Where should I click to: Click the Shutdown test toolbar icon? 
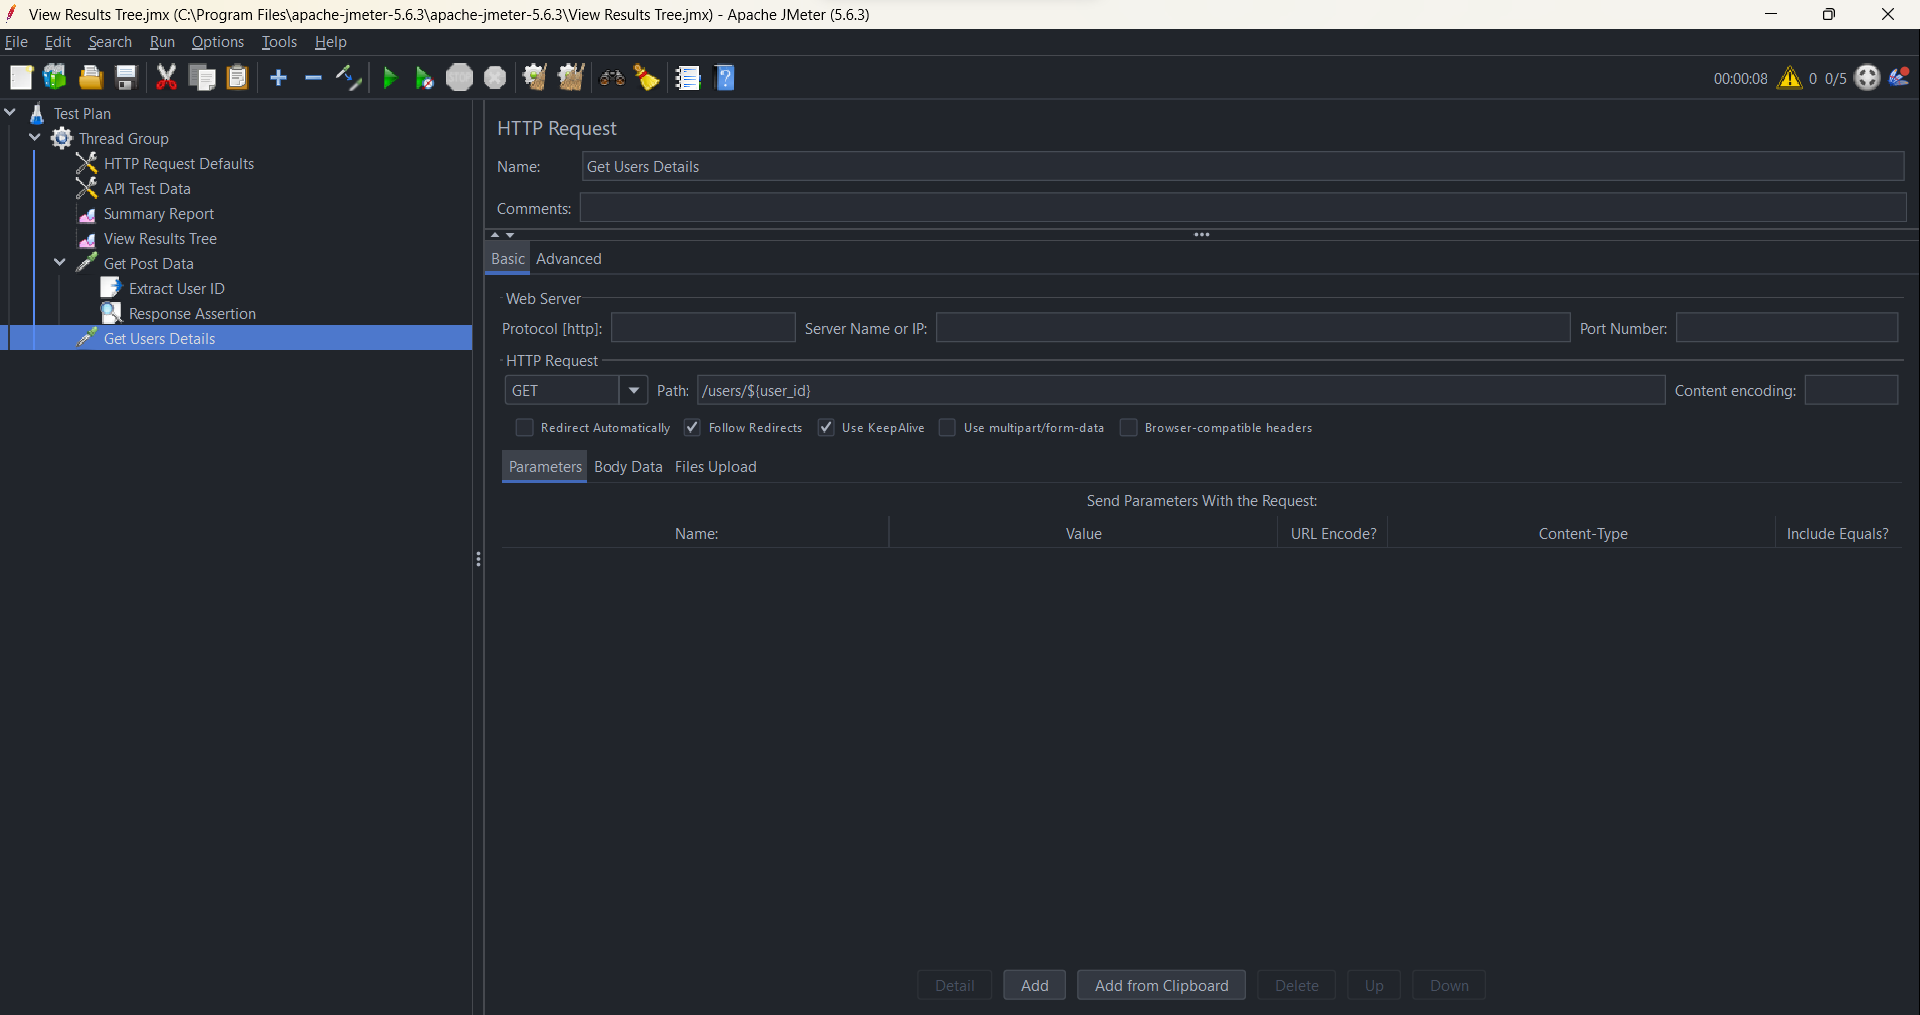pyautogui.click(x=494, y=77)
